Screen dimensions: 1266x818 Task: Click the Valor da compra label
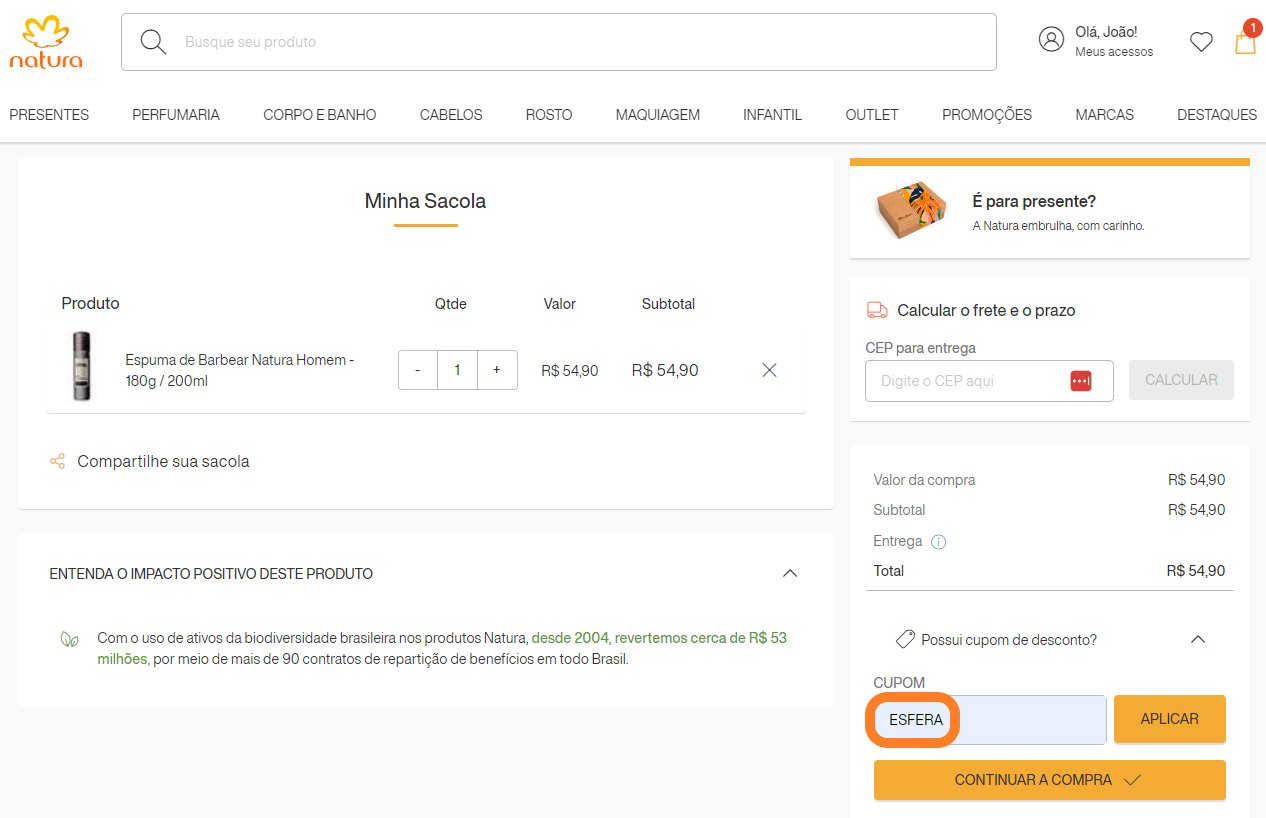(924, 480)
